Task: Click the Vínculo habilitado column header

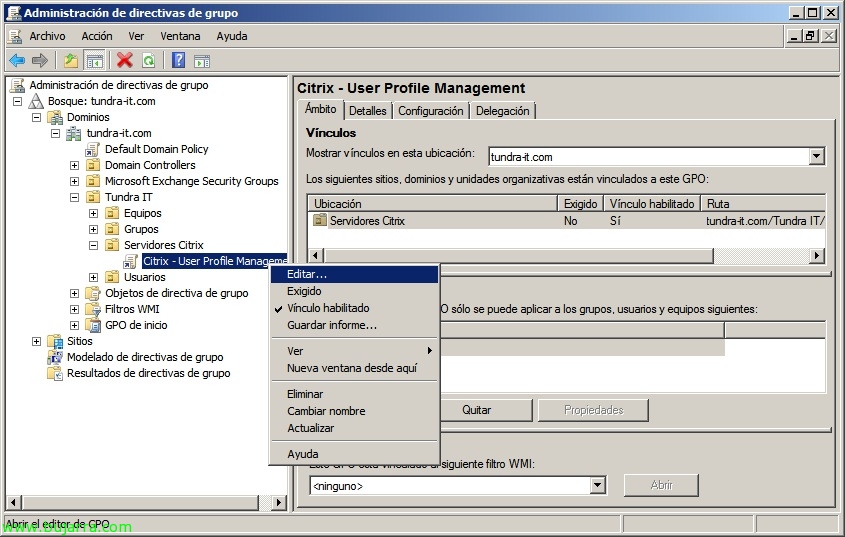Action: pyautogui.click(x=652, y=204)
